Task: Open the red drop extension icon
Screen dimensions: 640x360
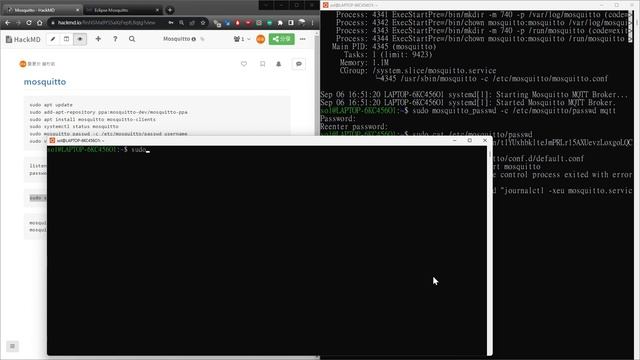Action: (238, 23)
